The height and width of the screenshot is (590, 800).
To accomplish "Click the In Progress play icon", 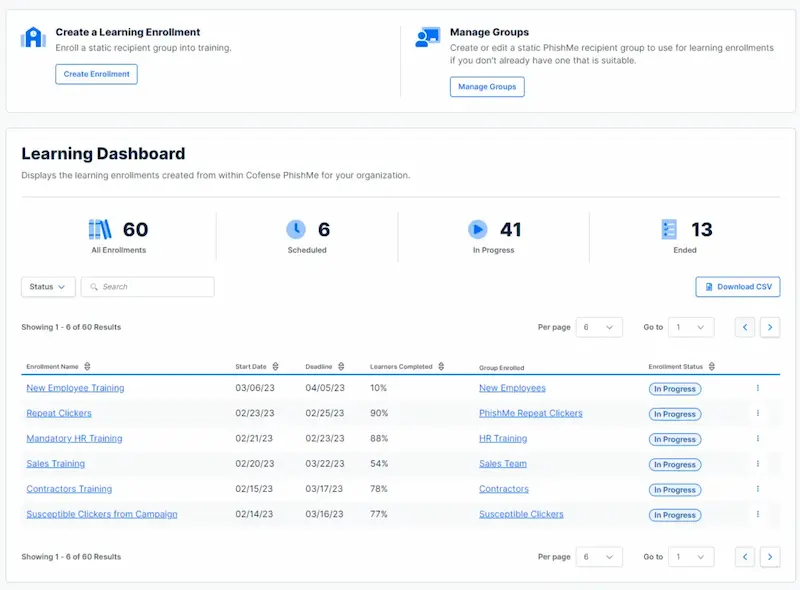I will point(478,230).
